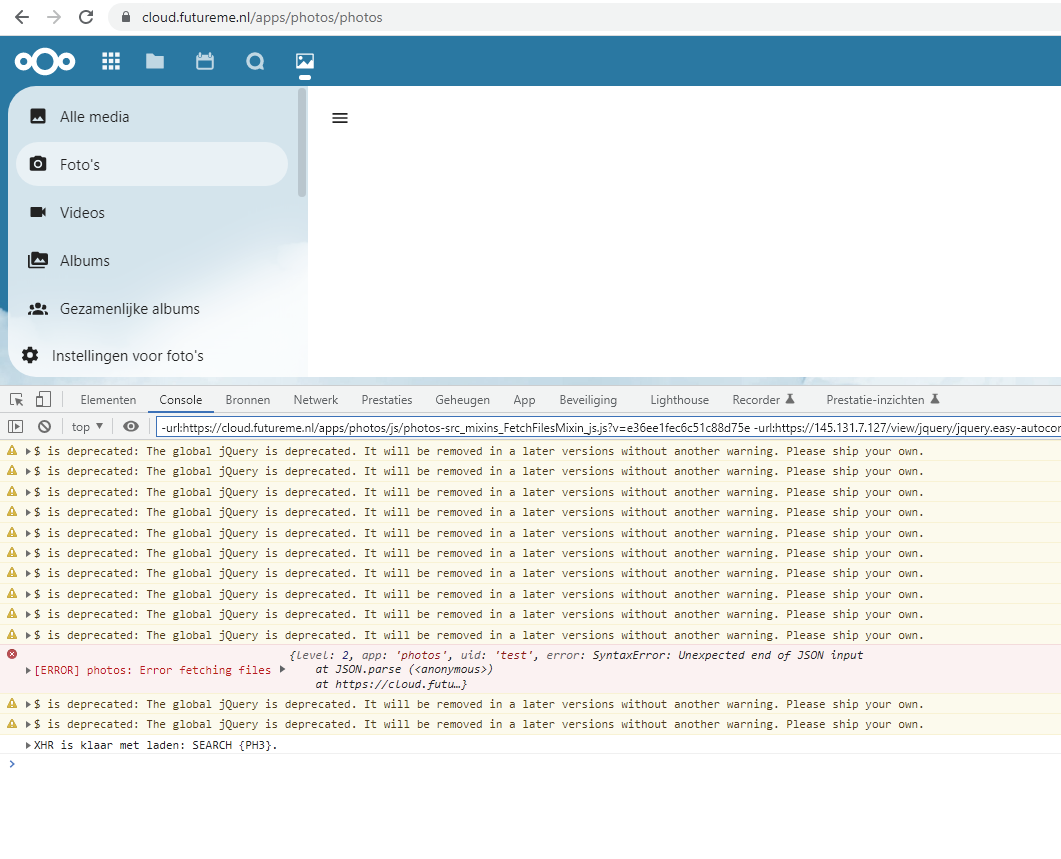The image size is (1061, 859).
Task: Click the settings gear icon
Action: tap(30, 355)
